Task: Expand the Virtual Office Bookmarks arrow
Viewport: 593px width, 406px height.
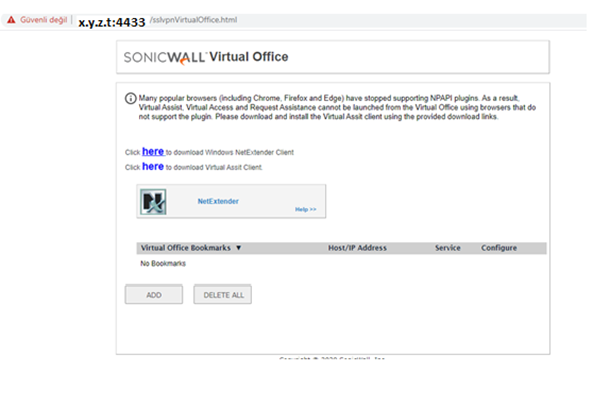Action: tap(239, 248)
